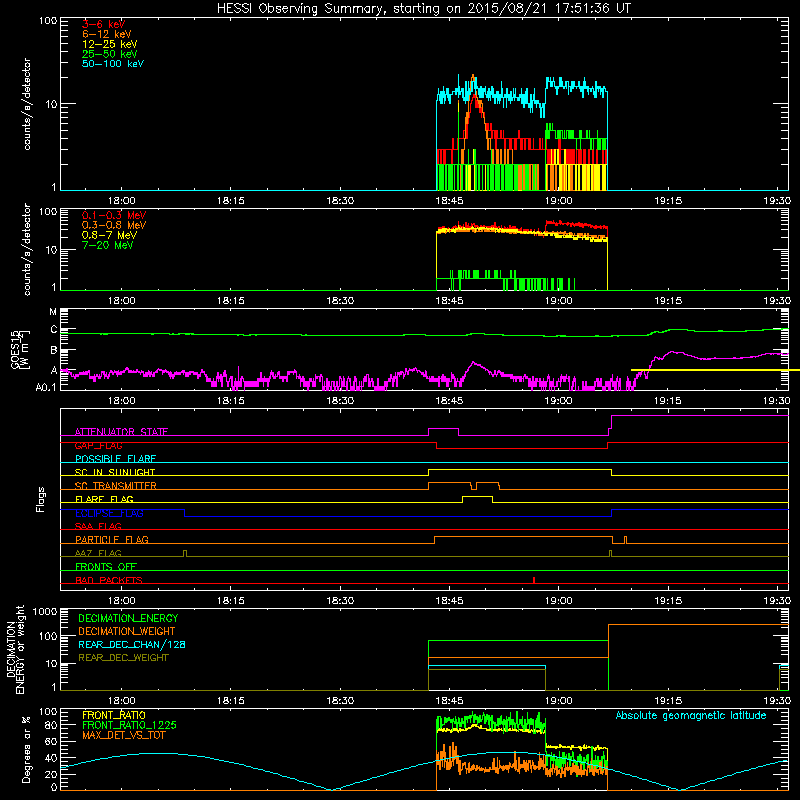The height and width of the screenshot is (800, 800).
Task: Select the 25-50 keV legend label
Action: [x=110, y=54]
